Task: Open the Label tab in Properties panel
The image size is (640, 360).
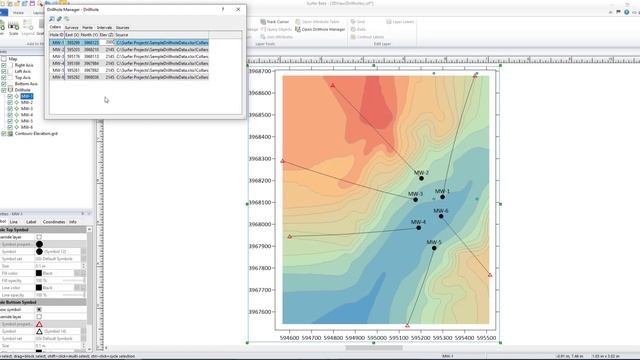Action: (31, 222)
